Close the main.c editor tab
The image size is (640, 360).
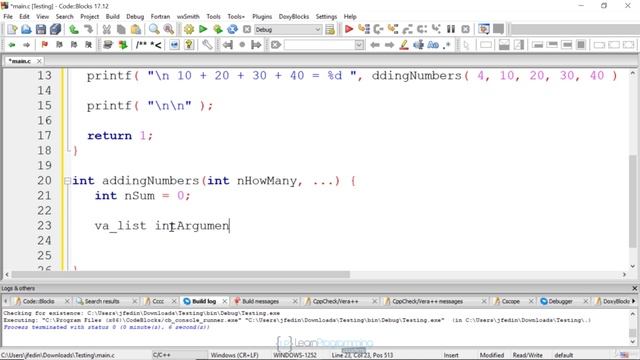point(39,61)
